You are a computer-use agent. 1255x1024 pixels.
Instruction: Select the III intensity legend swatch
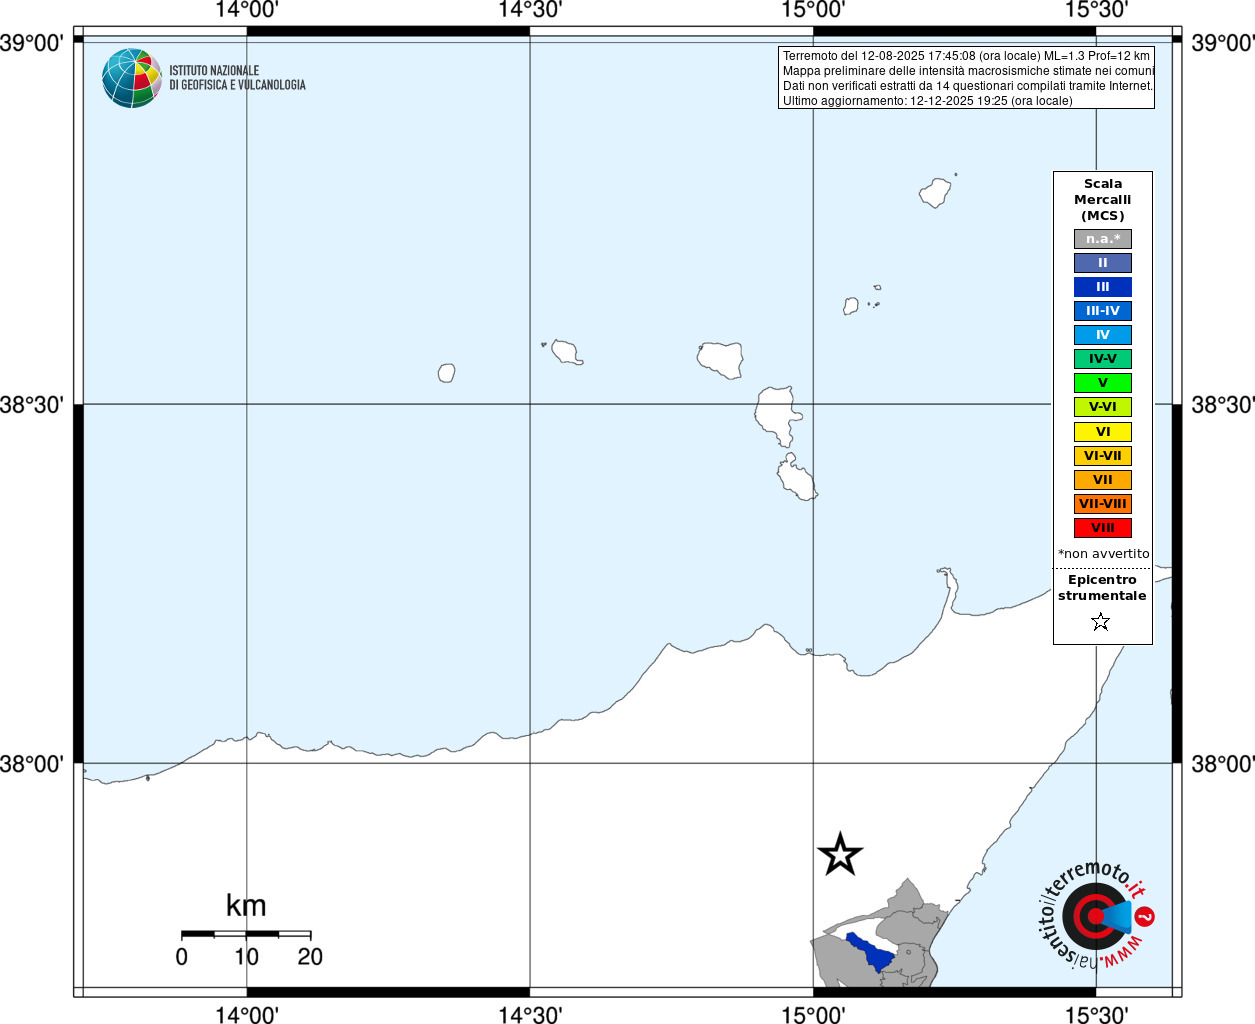1103,287
